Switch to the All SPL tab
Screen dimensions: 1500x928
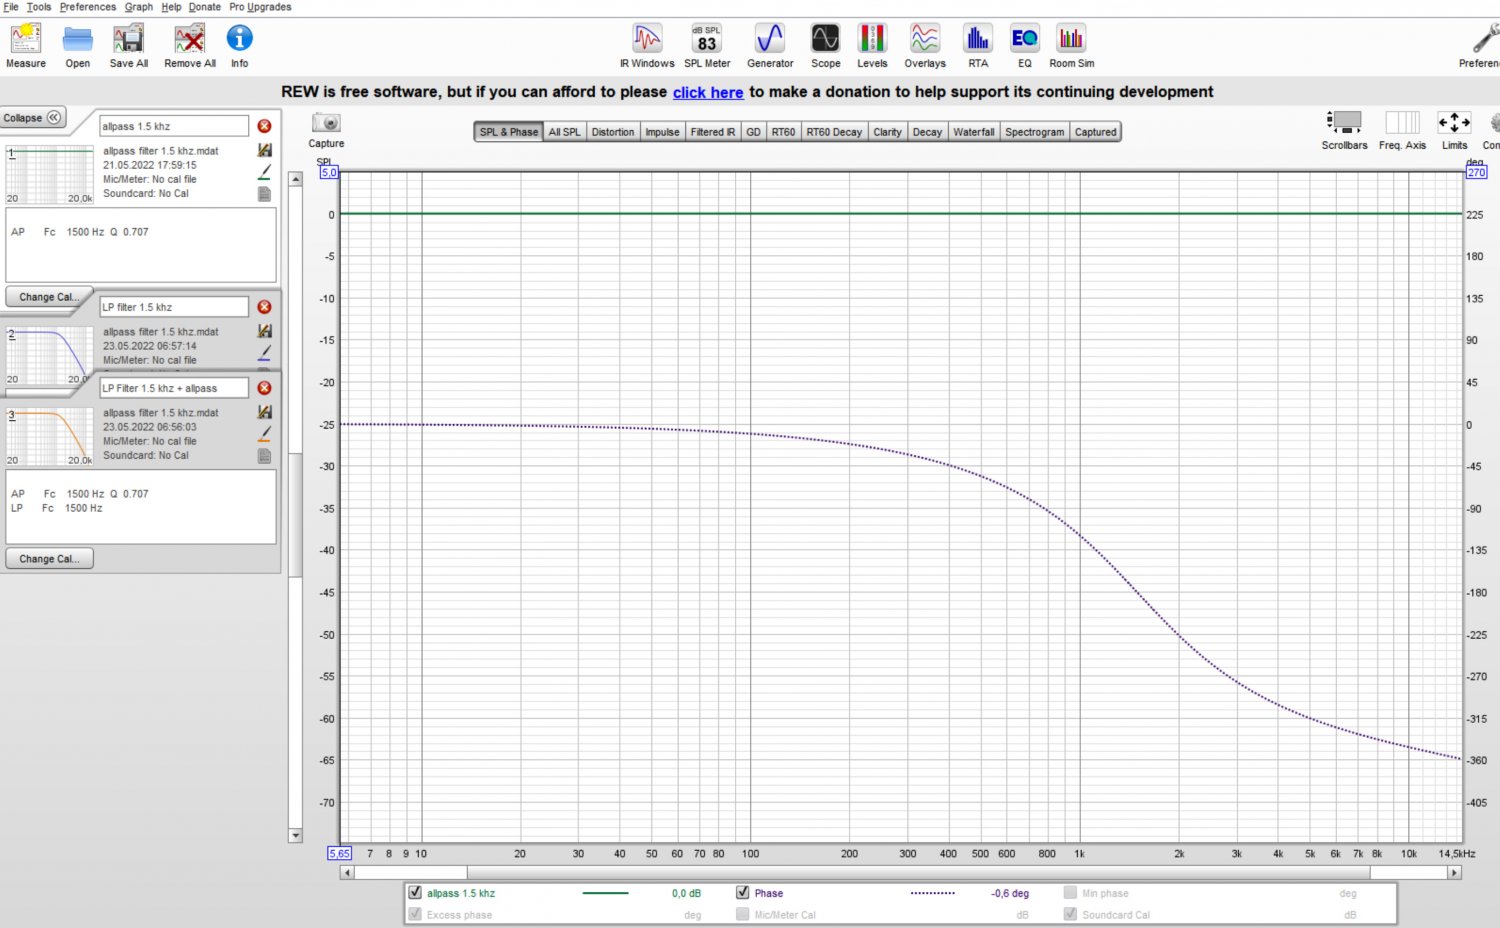(x=564, y=132)
